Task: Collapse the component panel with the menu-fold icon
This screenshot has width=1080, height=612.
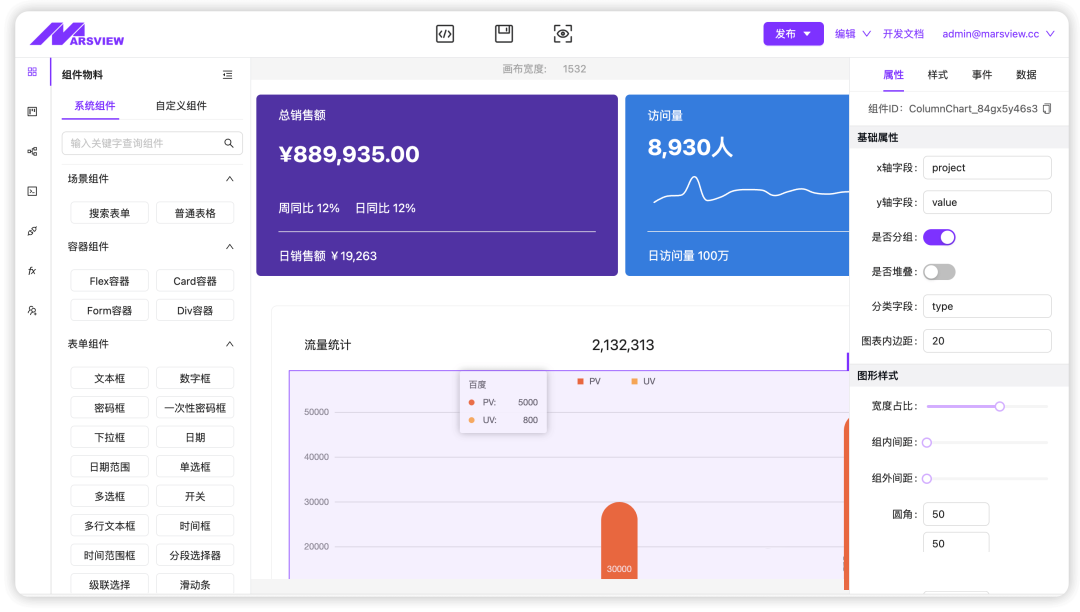Action: 227,74
